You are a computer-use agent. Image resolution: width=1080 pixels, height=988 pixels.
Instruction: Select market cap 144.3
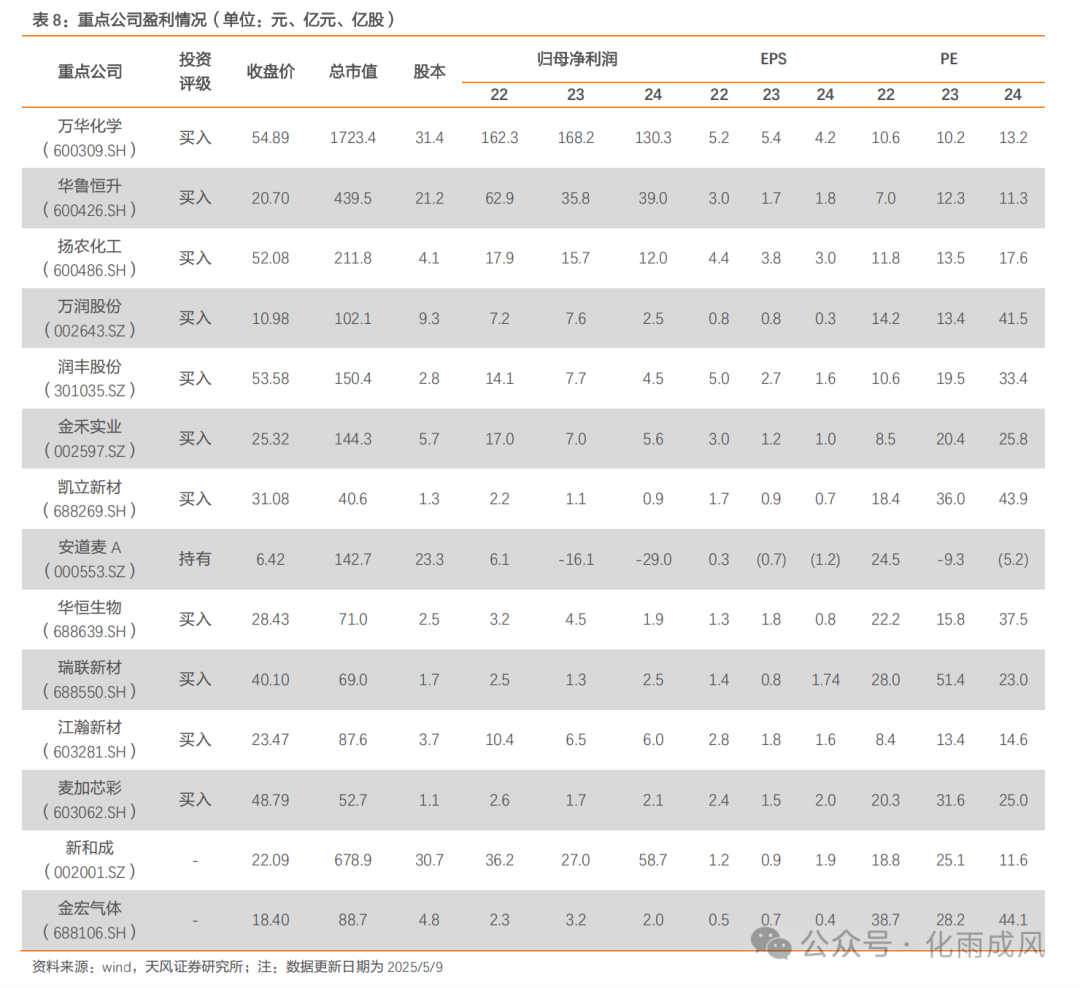point(353,439)
